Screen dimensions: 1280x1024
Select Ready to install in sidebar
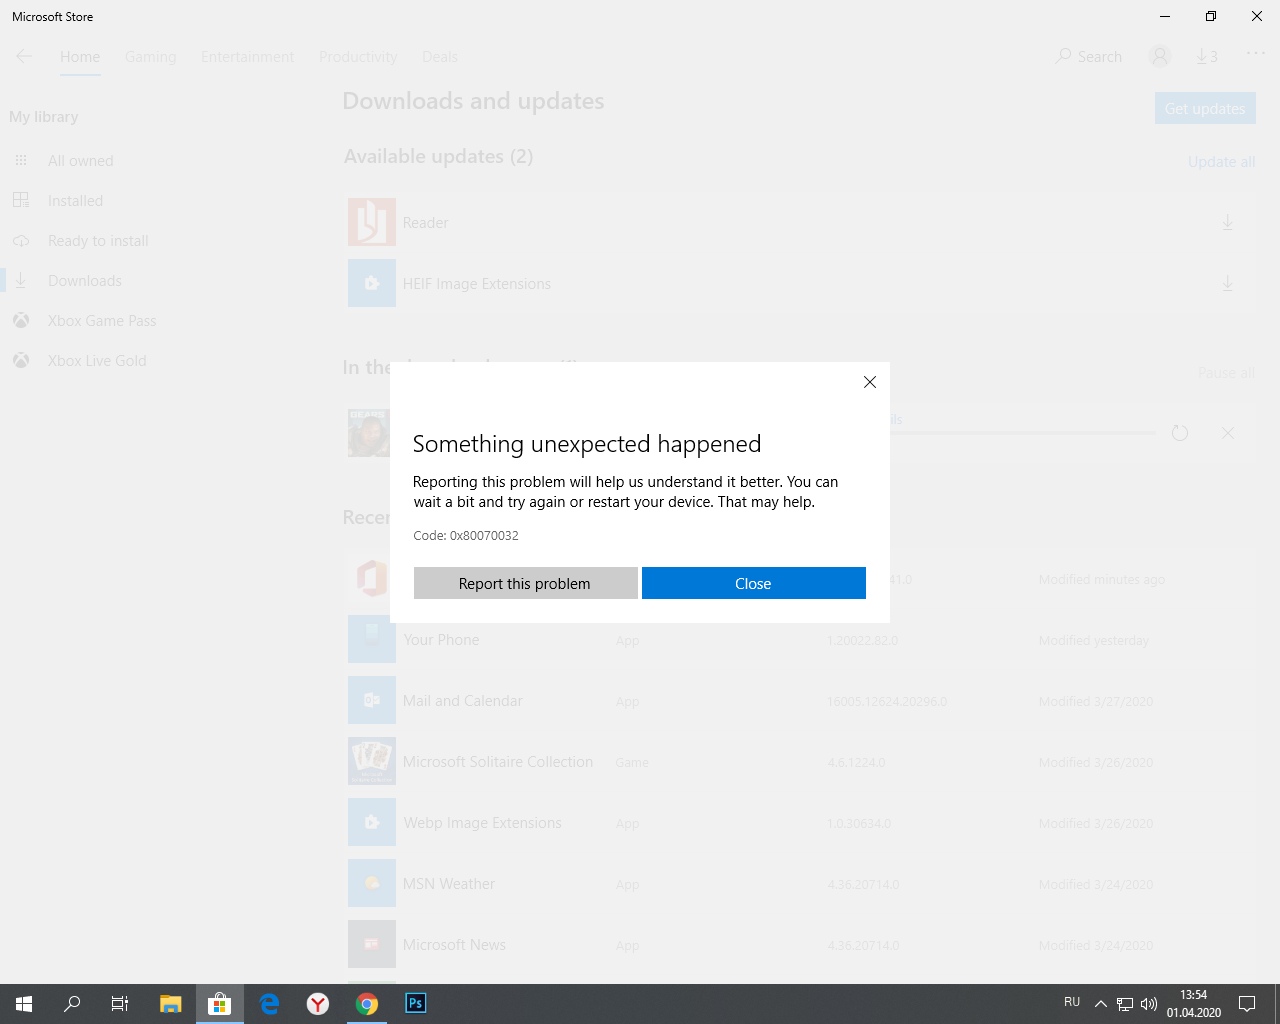[98, 241]
